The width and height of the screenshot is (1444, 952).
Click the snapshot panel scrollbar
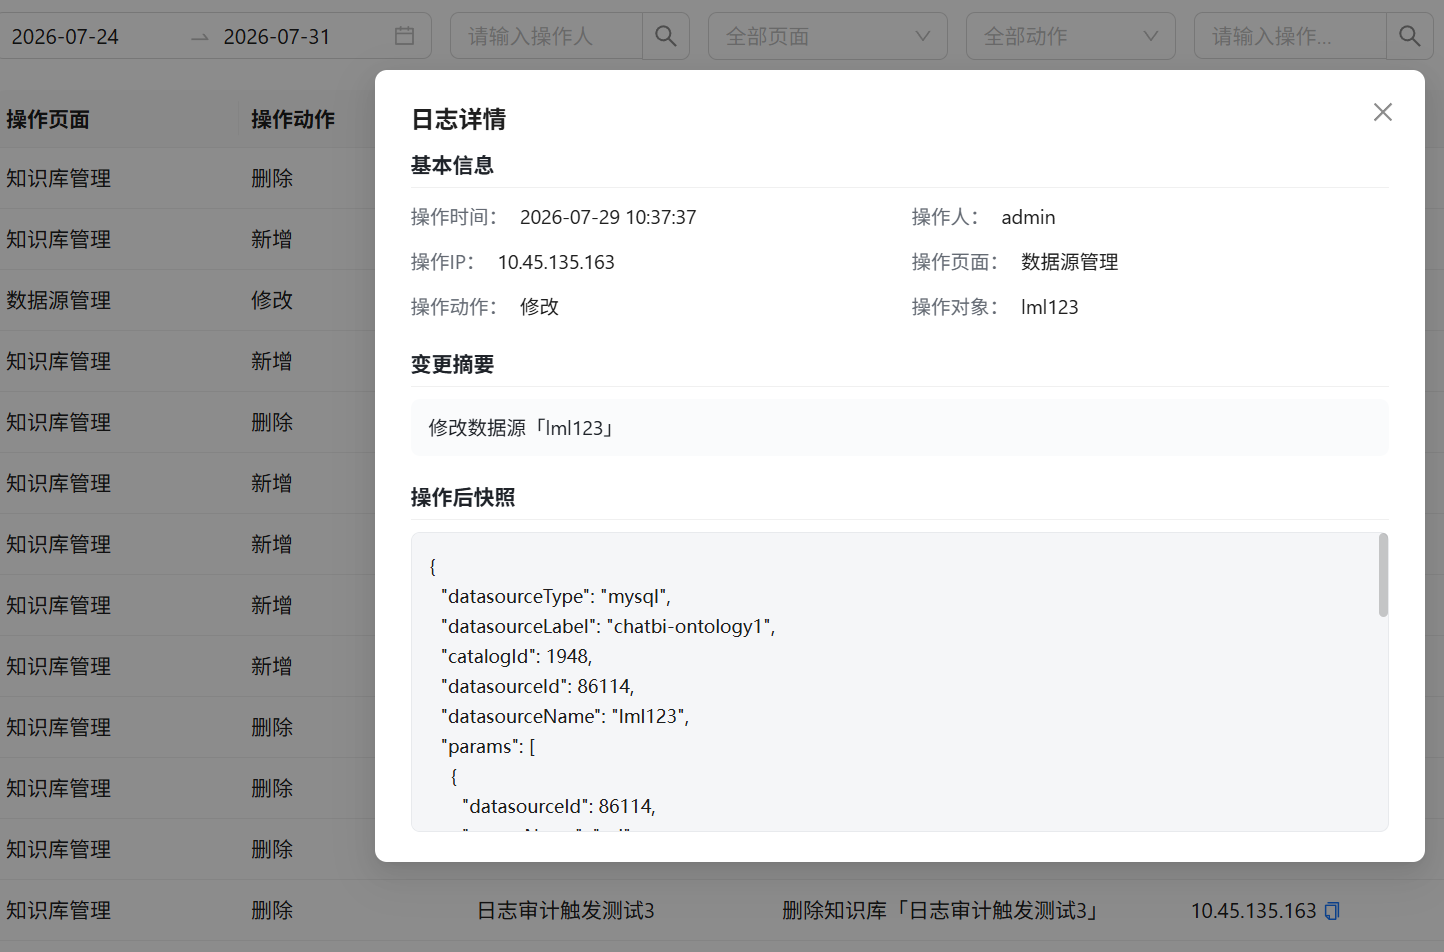point(1383,575)
